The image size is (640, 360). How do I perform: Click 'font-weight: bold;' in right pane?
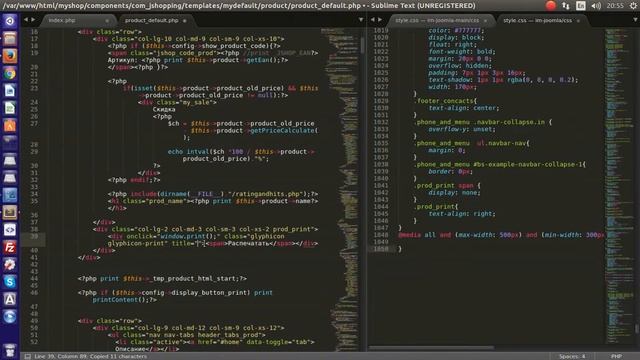point(462,51)
